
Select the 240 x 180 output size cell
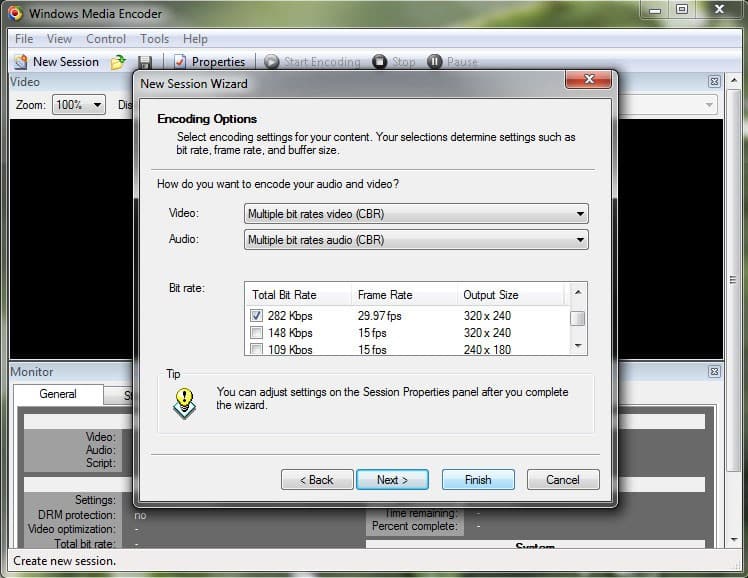tap(487, 349)
